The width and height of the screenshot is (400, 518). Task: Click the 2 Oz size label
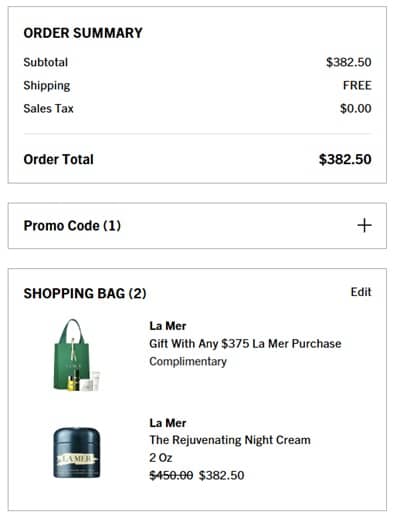[161, 458]
